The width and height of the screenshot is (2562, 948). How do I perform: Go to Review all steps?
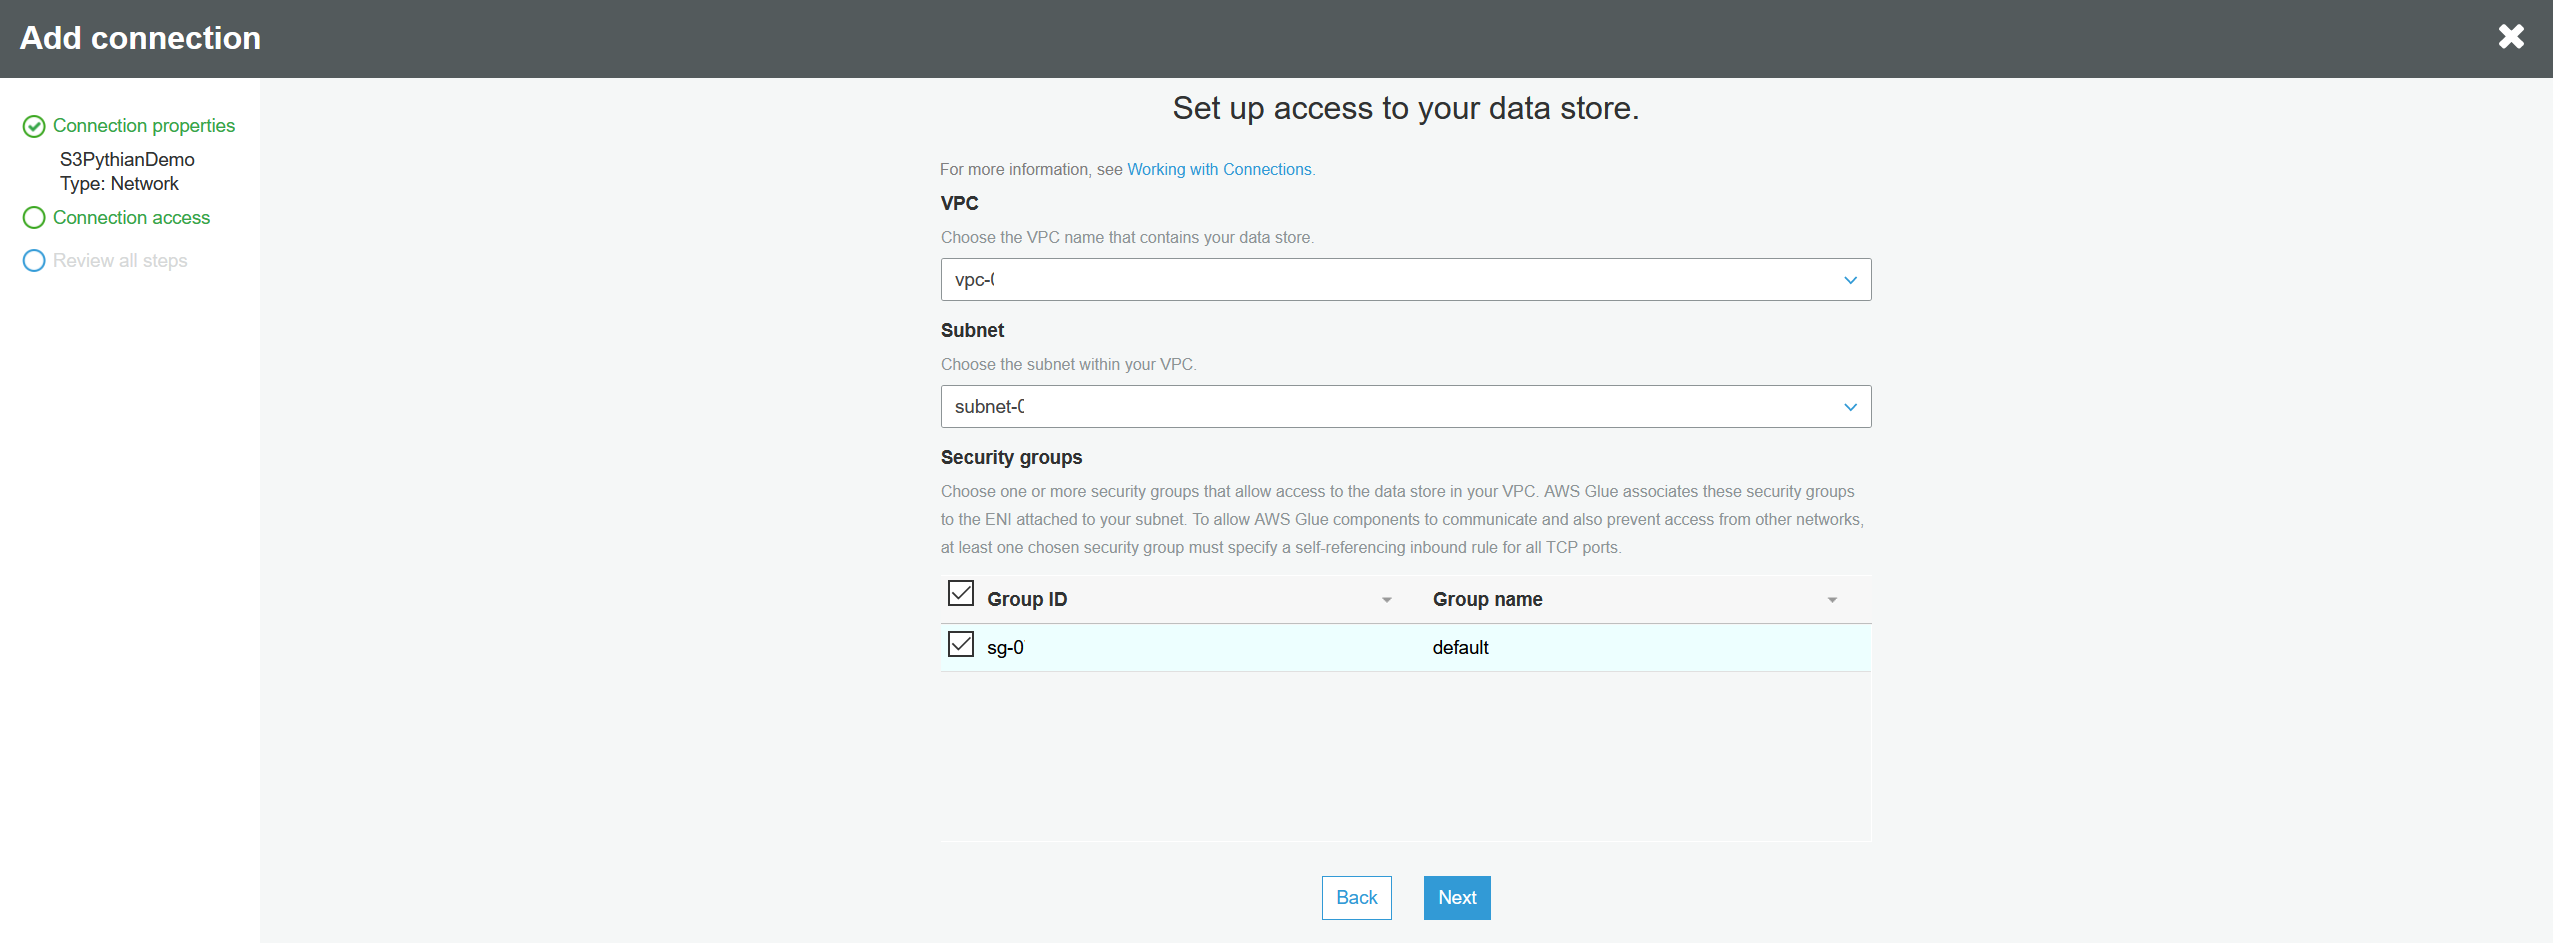click(120, 261)
